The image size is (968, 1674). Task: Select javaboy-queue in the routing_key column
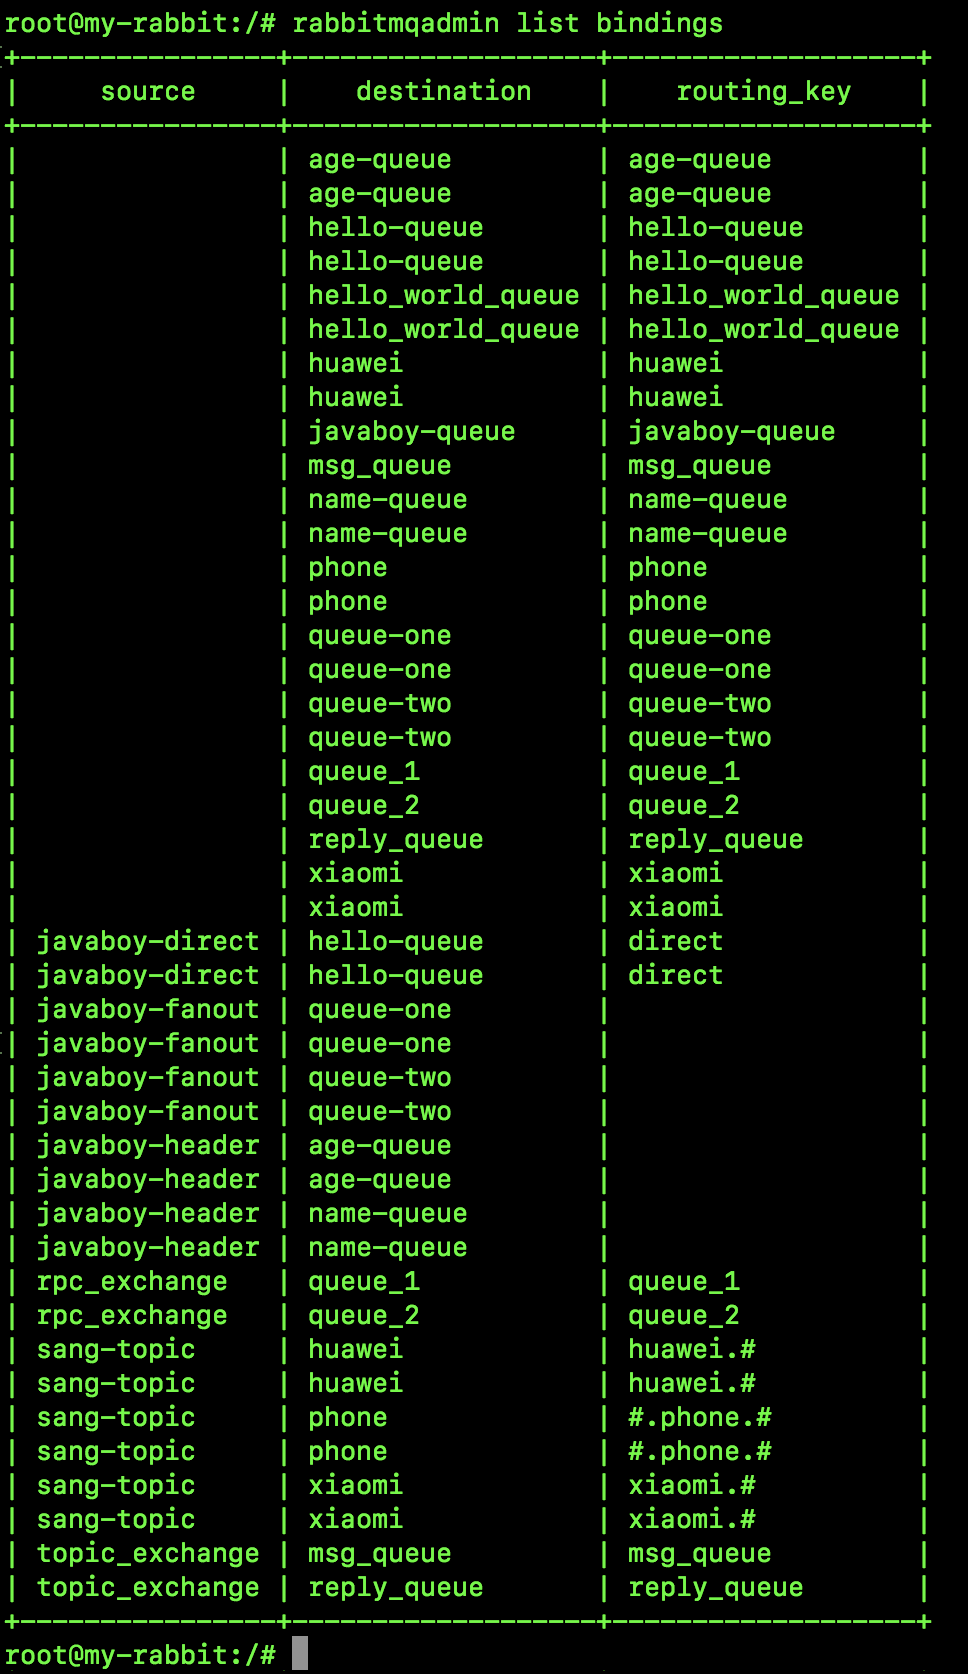(731, 431)
